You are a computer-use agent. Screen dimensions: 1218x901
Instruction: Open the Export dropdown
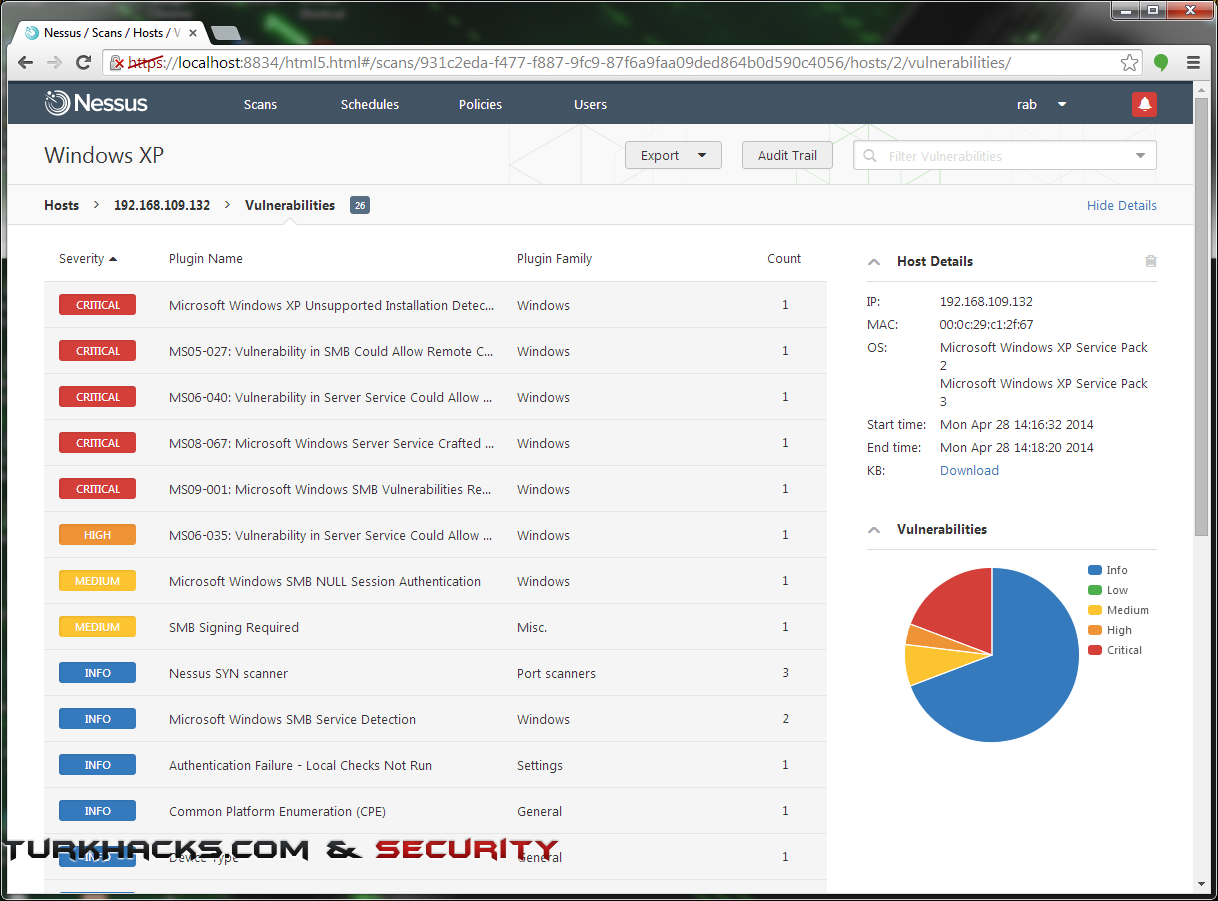(673, 155)
